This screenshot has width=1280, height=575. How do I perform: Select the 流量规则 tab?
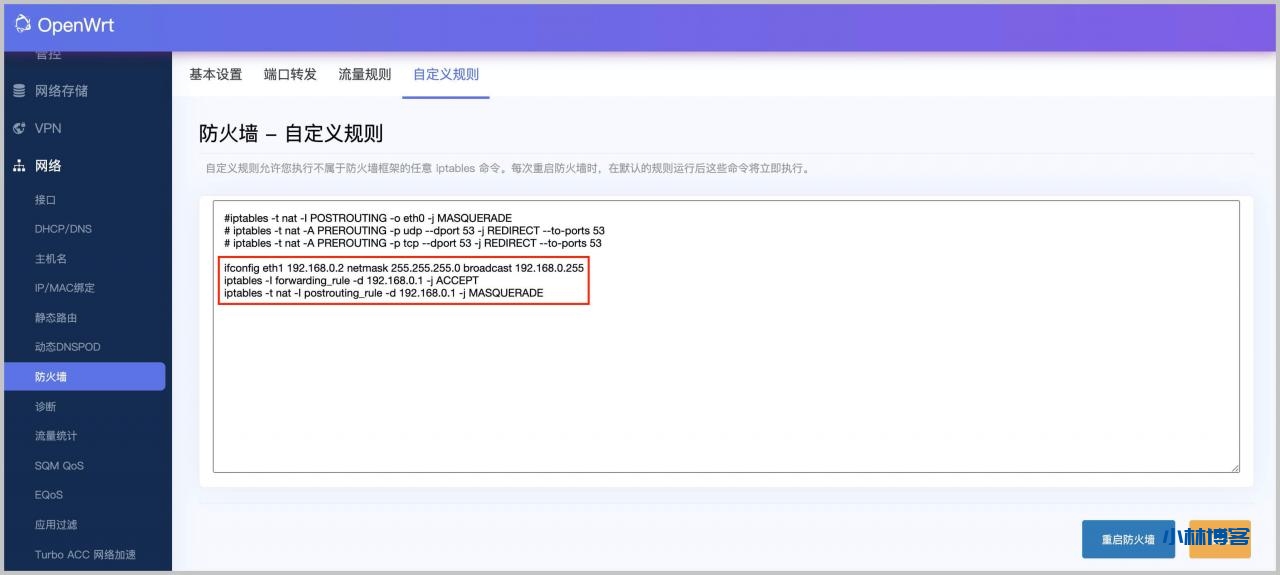364,75
